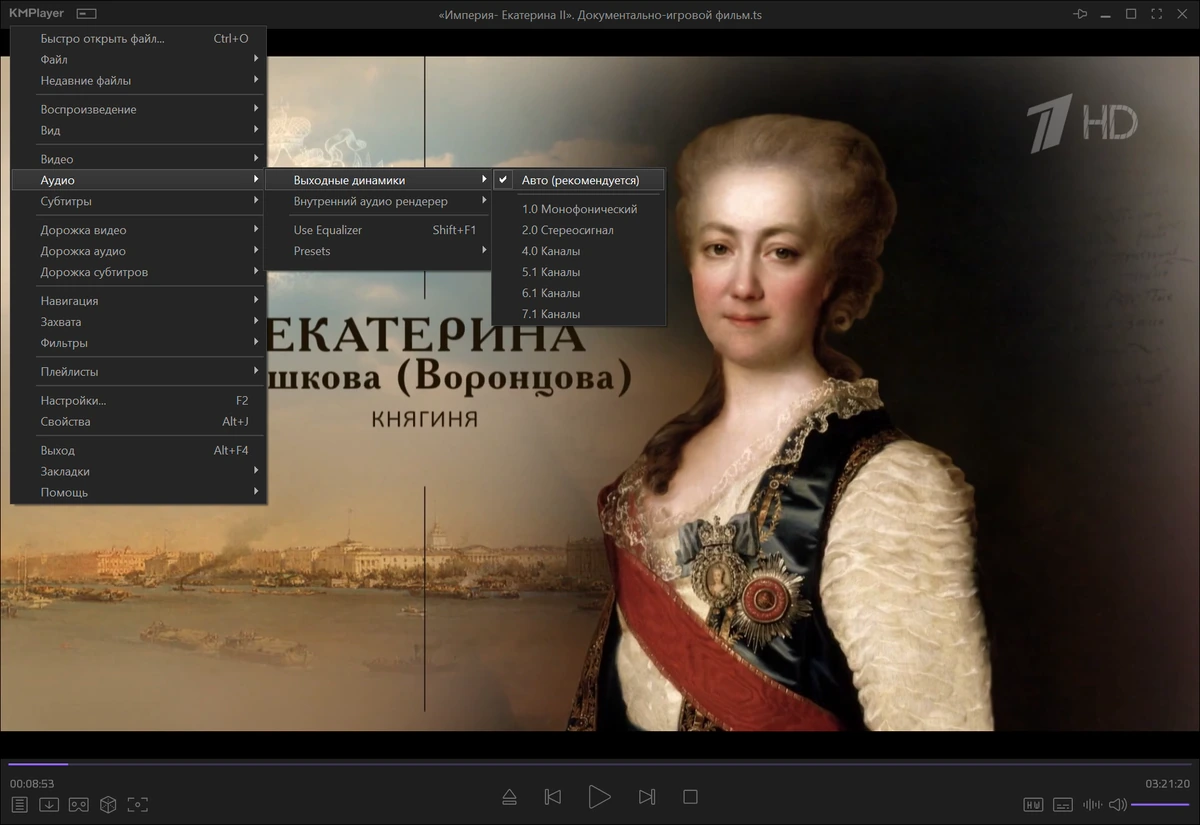Enter fullscreen with the title bar icon
This screenshot has height=825, width=1200.
tap(1157, 14)
